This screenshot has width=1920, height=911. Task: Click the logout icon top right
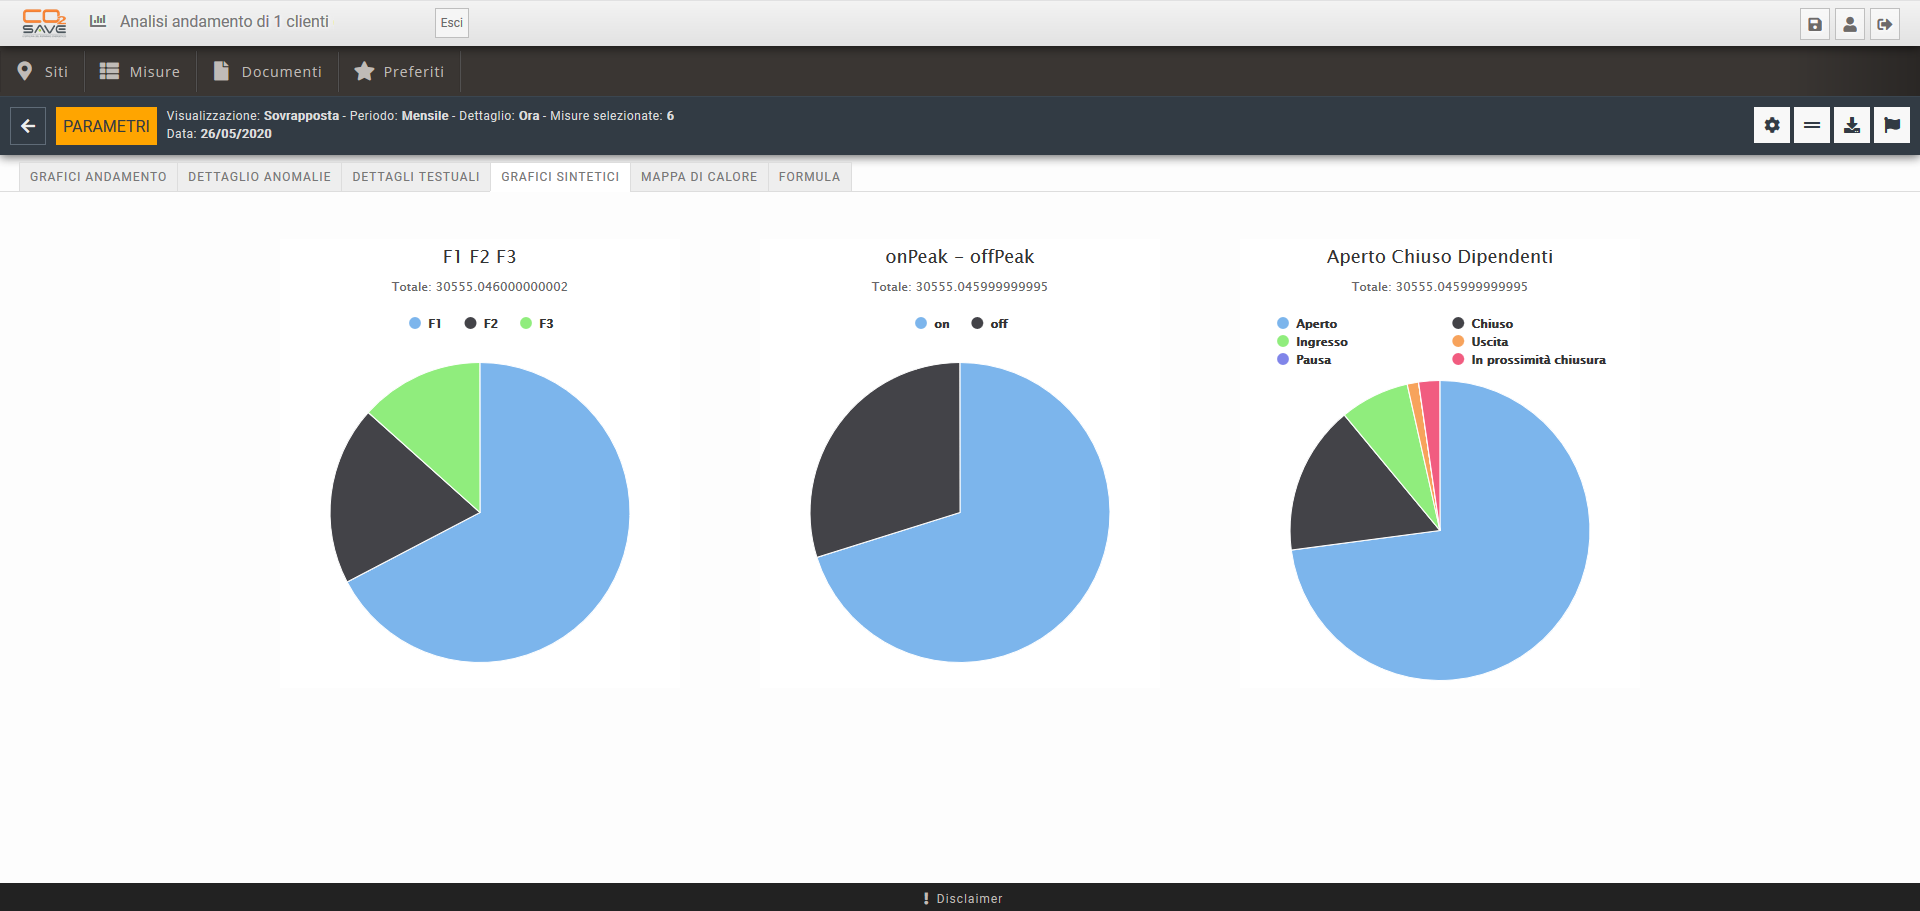1885,24
